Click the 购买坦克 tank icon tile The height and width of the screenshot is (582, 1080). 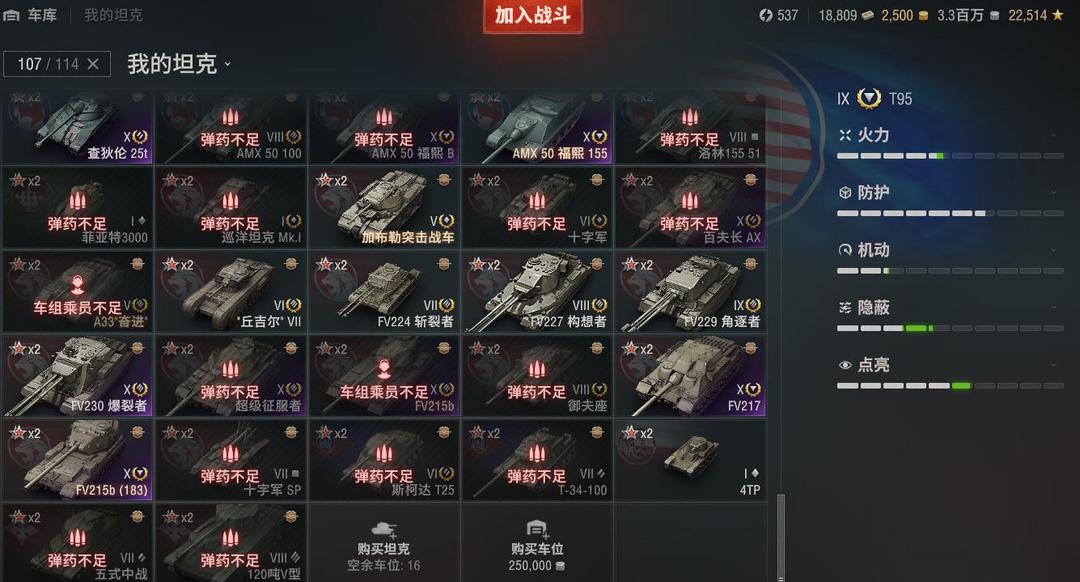pos(384,542)
